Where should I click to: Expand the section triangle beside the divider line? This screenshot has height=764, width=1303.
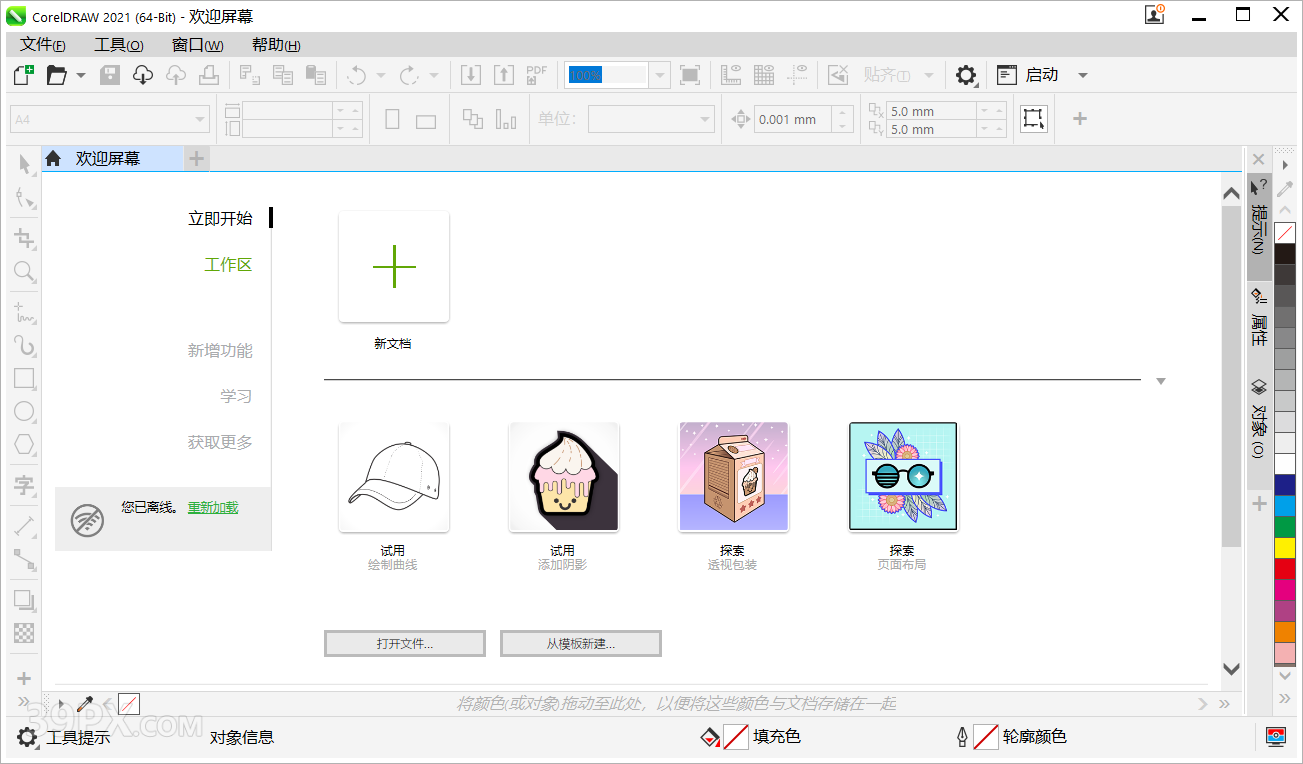coord(1160,381)
